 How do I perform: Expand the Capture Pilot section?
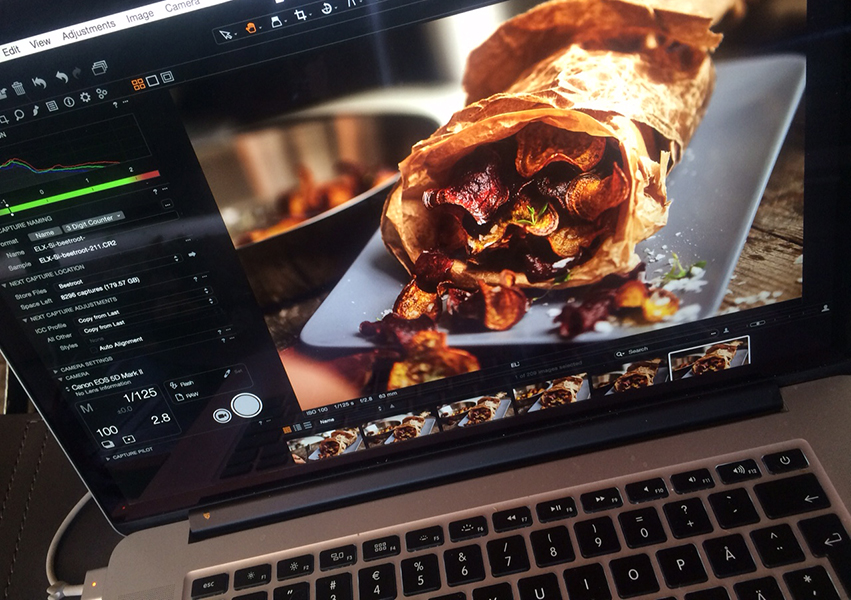tap(107, 459)
